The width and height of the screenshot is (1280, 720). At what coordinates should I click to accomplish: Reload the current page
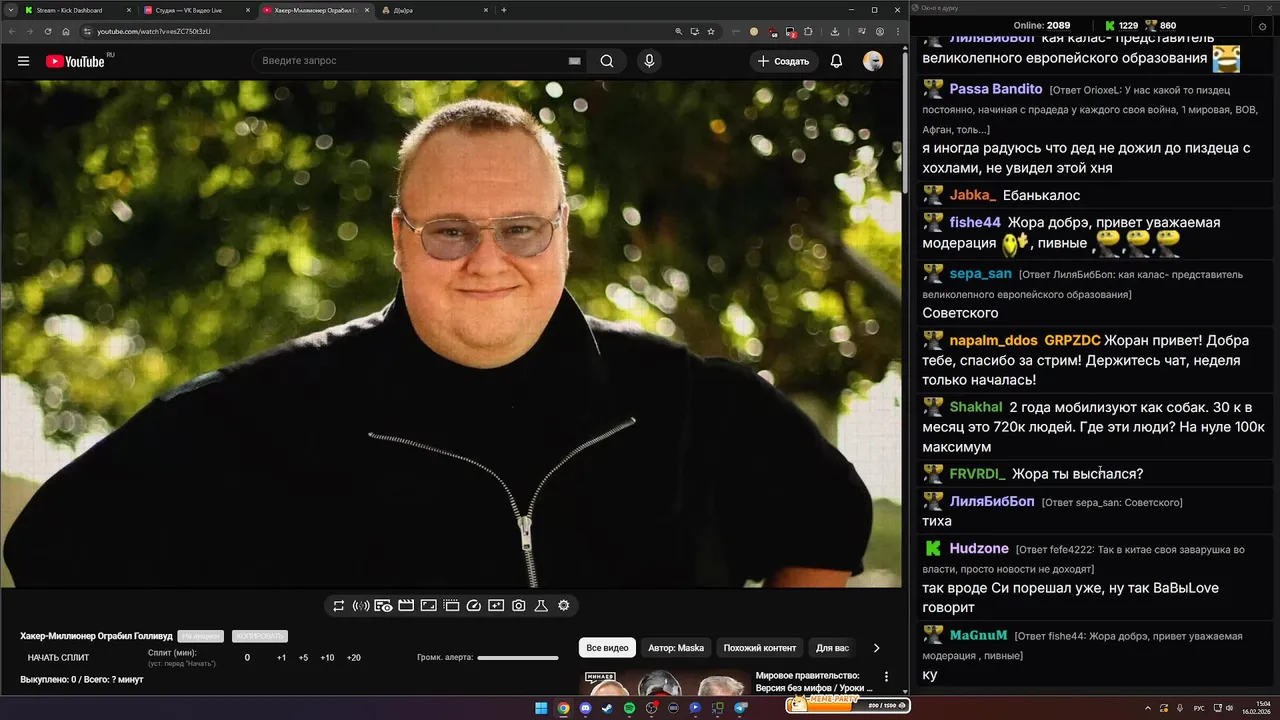coord(48,31)
